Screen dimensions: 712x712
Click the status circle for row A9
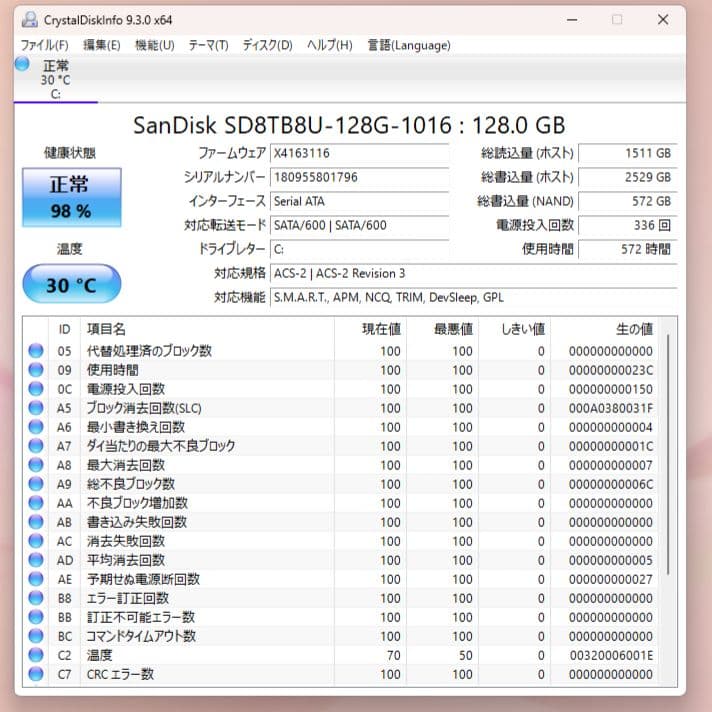pos(36,484)
